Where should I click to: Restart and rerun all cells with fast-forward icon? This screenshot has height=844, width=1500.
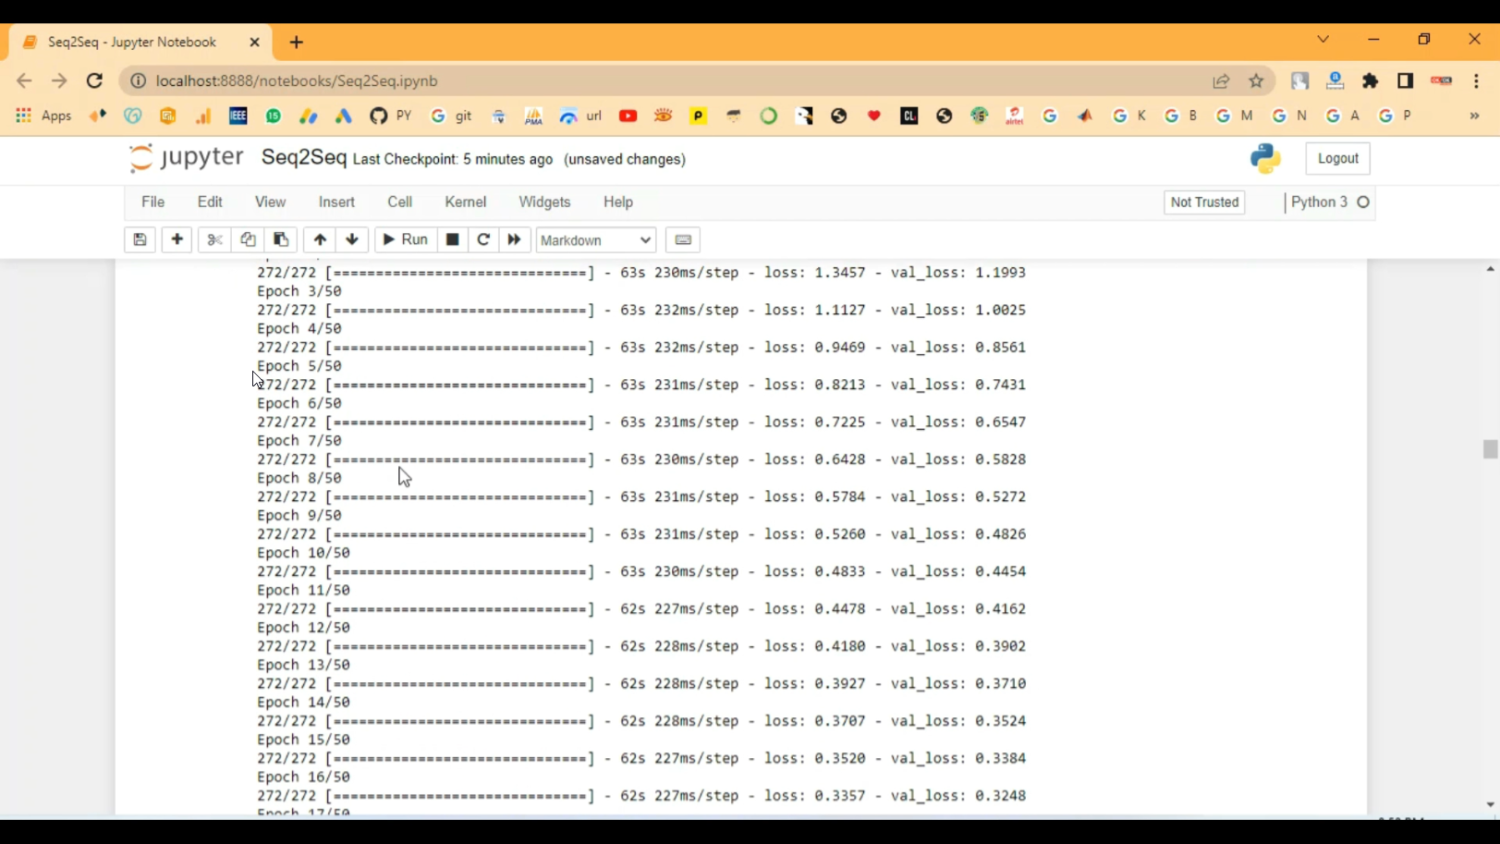(514, 240)
